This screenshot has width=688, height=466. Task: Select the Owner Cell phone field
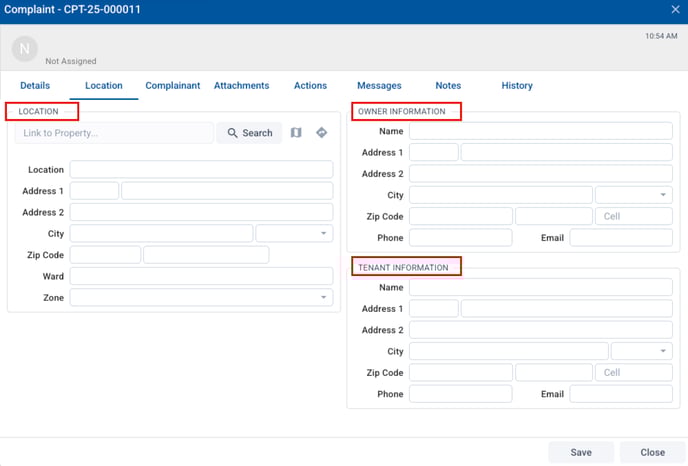click(x=634, y=216)
